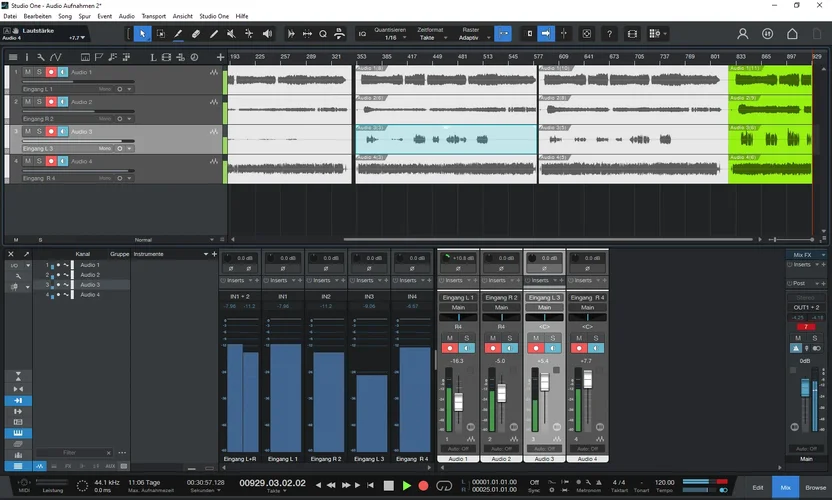The height and width of the screenshot is (500, 832).
Task: Open the Quantisieren 1/16 dropdown
Action: [x=390, y=37]
